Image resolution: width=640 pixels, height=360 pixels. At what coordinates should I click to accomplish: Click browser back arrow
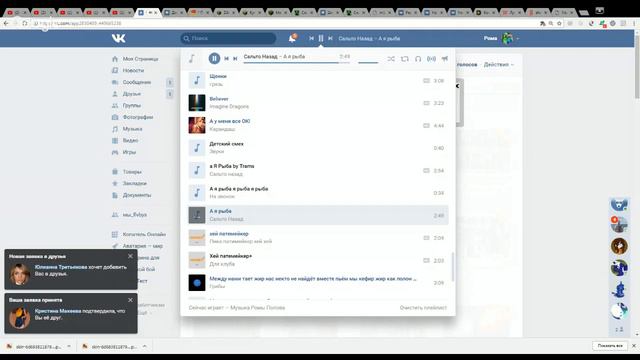[x=6, y=24]
